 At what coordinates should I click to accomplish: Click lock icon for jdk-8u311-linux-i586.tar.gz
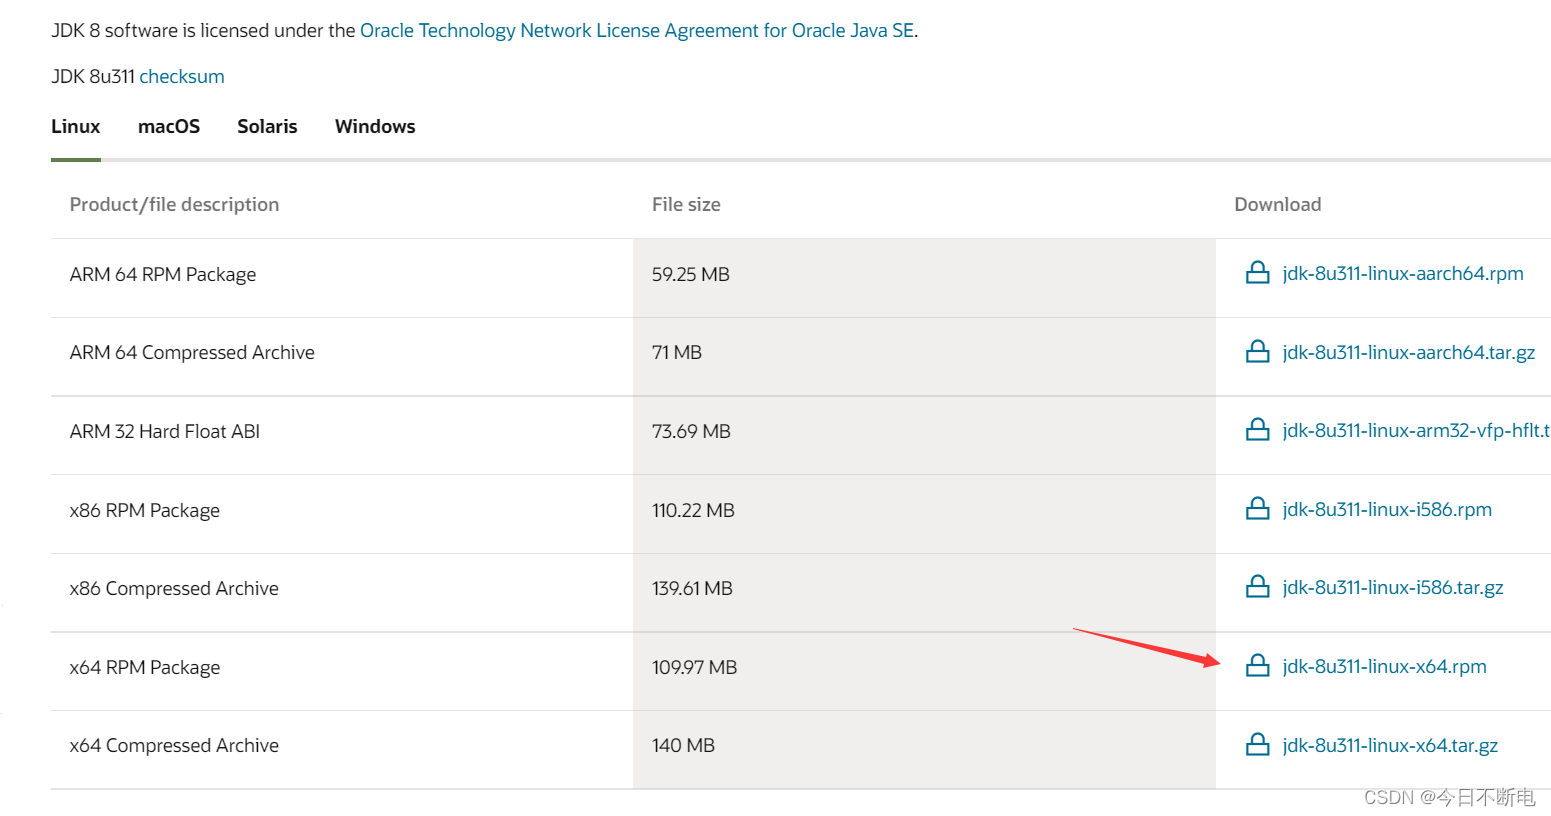pyautogui.click(x=1257, y=587)
